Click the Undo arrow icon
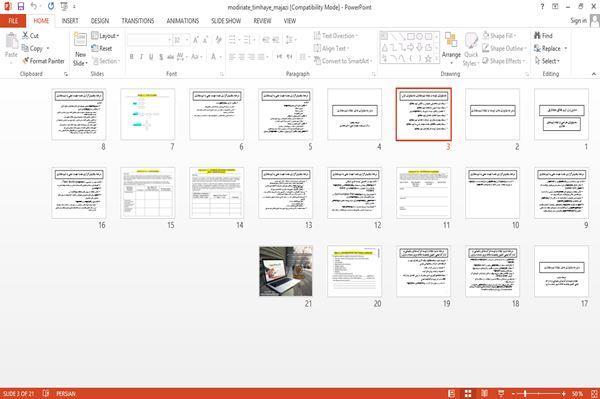 click(34, 7)
